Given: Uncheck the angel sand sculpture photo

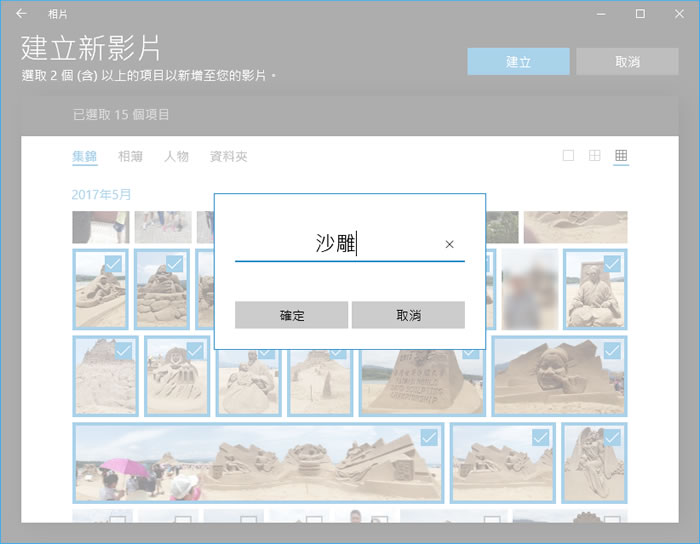Looking at the screenshot, I should pyautogui.click(x=594, y=463).
